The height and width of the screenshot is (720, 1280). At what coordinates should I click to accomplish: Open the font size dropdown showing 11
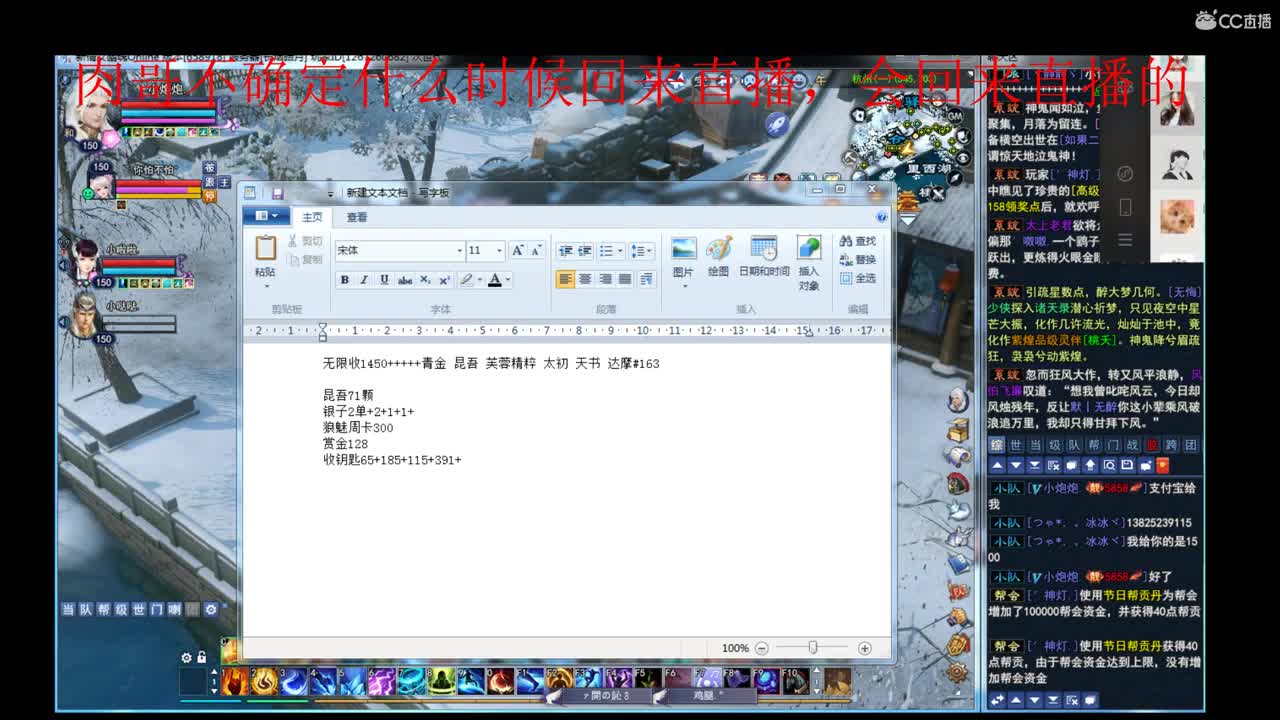pyautogui.click(x=499, y=251)
